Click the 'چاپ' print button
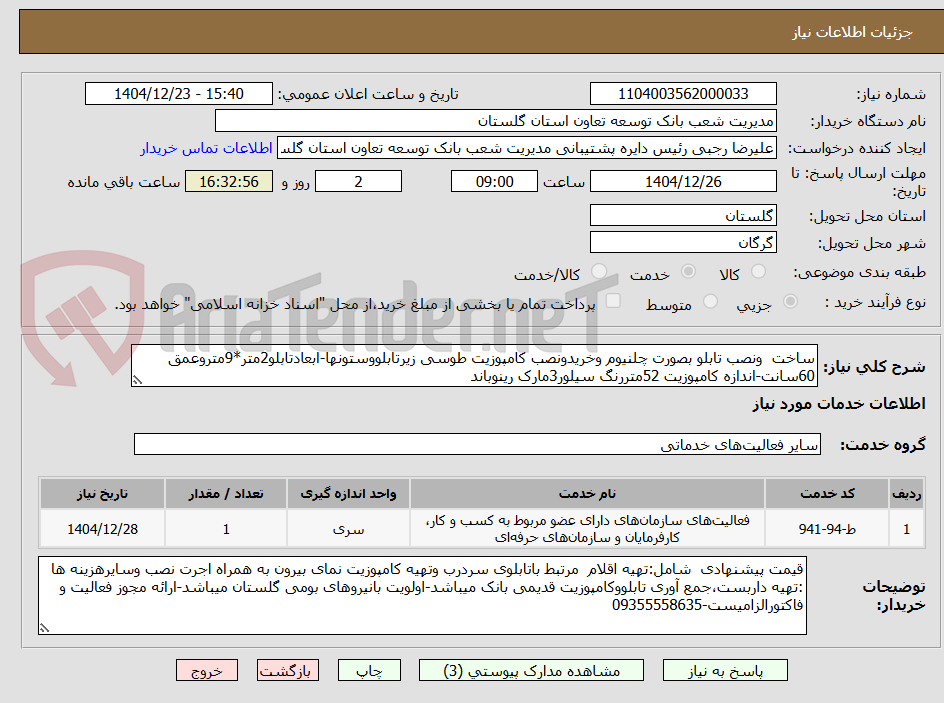 tap(369, 670)
